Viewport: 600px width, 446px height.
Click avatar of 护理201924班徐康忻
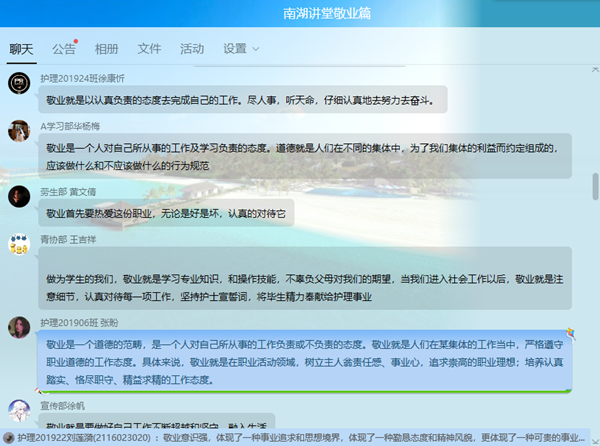pyautogui.click(x=17, y=84)
